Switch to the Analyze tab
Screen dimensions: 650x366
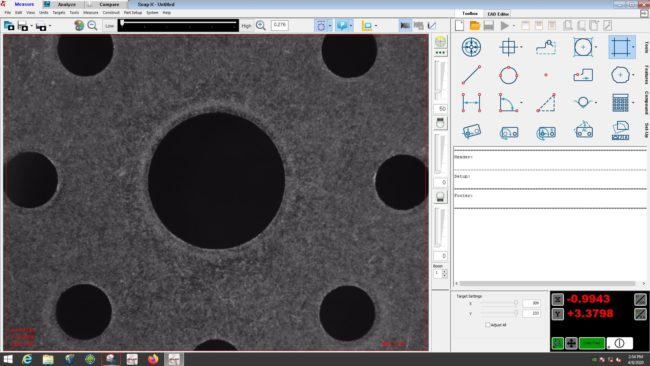(x=66, y=5)
